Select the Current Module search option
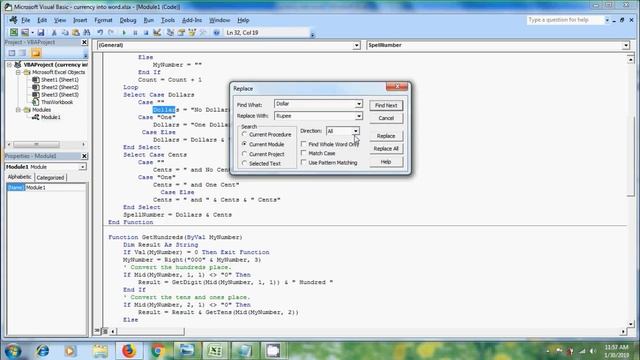Image resolution: width=640 pixels, height=360 pixels. point(263,144)
